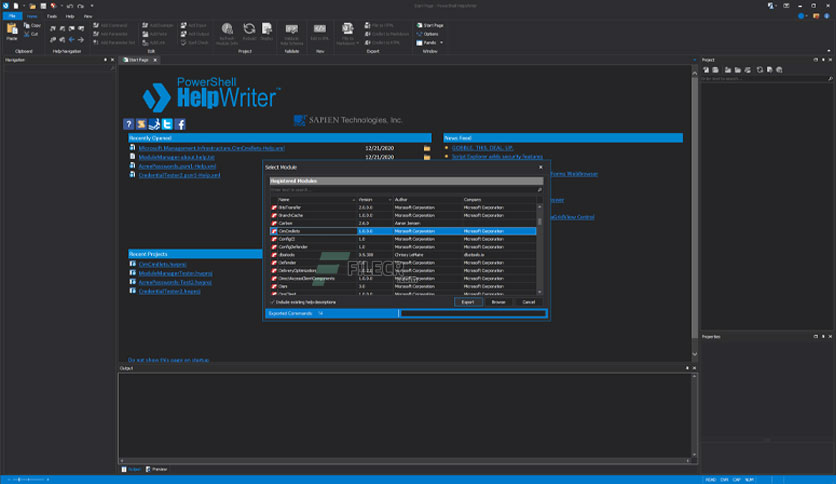The image size is (836, 484).
Task: Click the Twitter icon on Start Page
Action: click(x=167, y=124)
